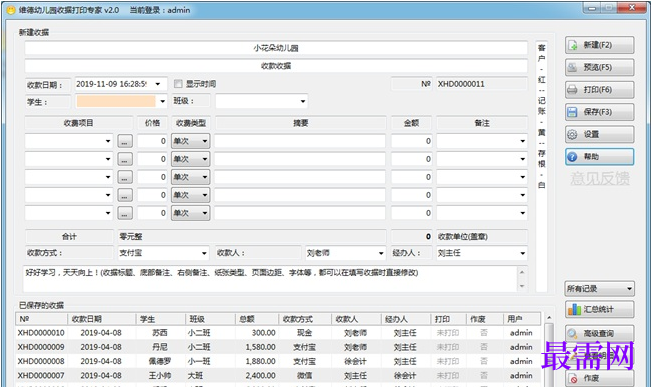The image size is (653, 387).
Task: Sort by the 总额 column header
Action: pyautogui.click(x=257, y=319)
